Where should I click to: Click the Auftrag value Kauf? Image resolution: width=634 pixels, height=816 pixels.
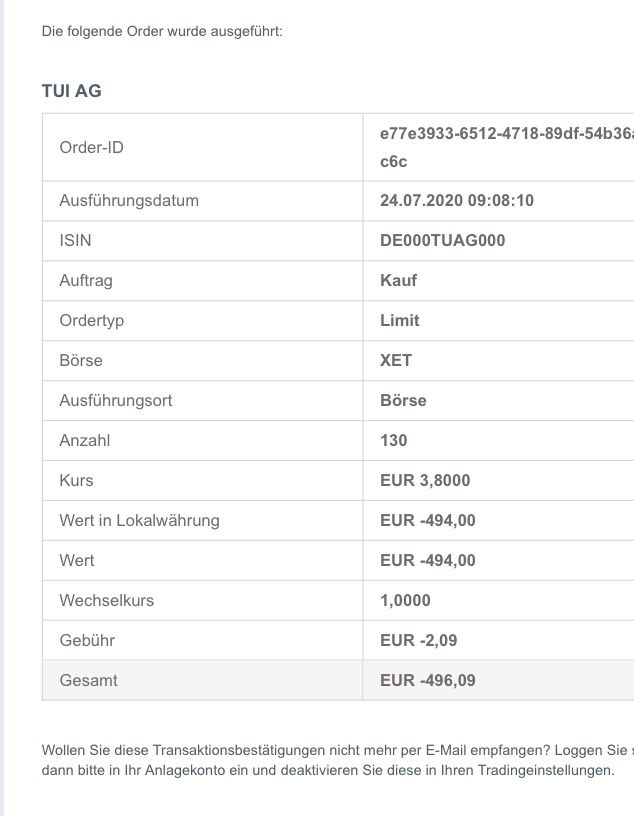click(398, 280)
